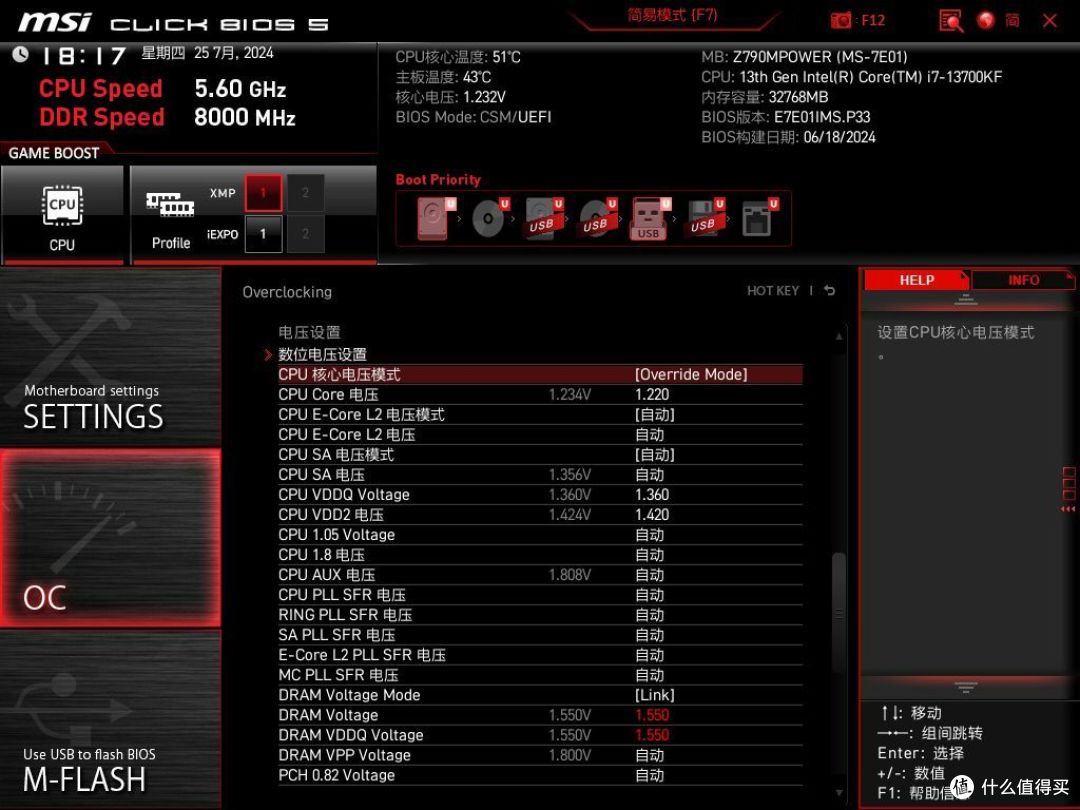
Task: Select the USB optical disc boot icon
Action: point(598,218)
